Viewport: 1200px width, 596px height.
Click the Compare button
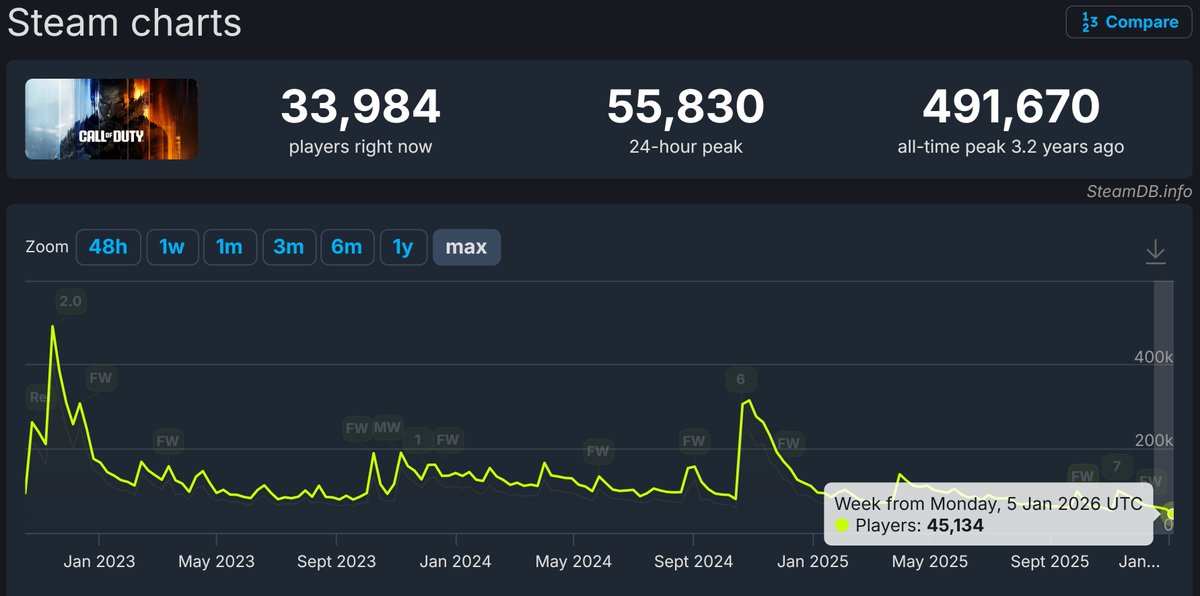[1128, 22]
